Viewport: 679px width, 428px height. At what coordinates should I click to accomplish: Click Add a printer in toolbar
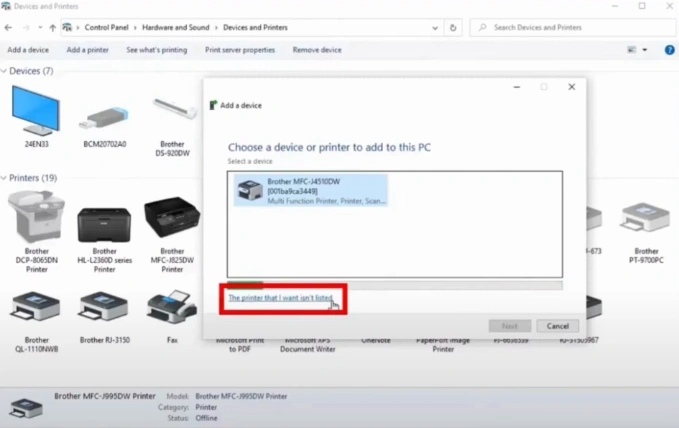pyautogui.click(x=88, y=50)
